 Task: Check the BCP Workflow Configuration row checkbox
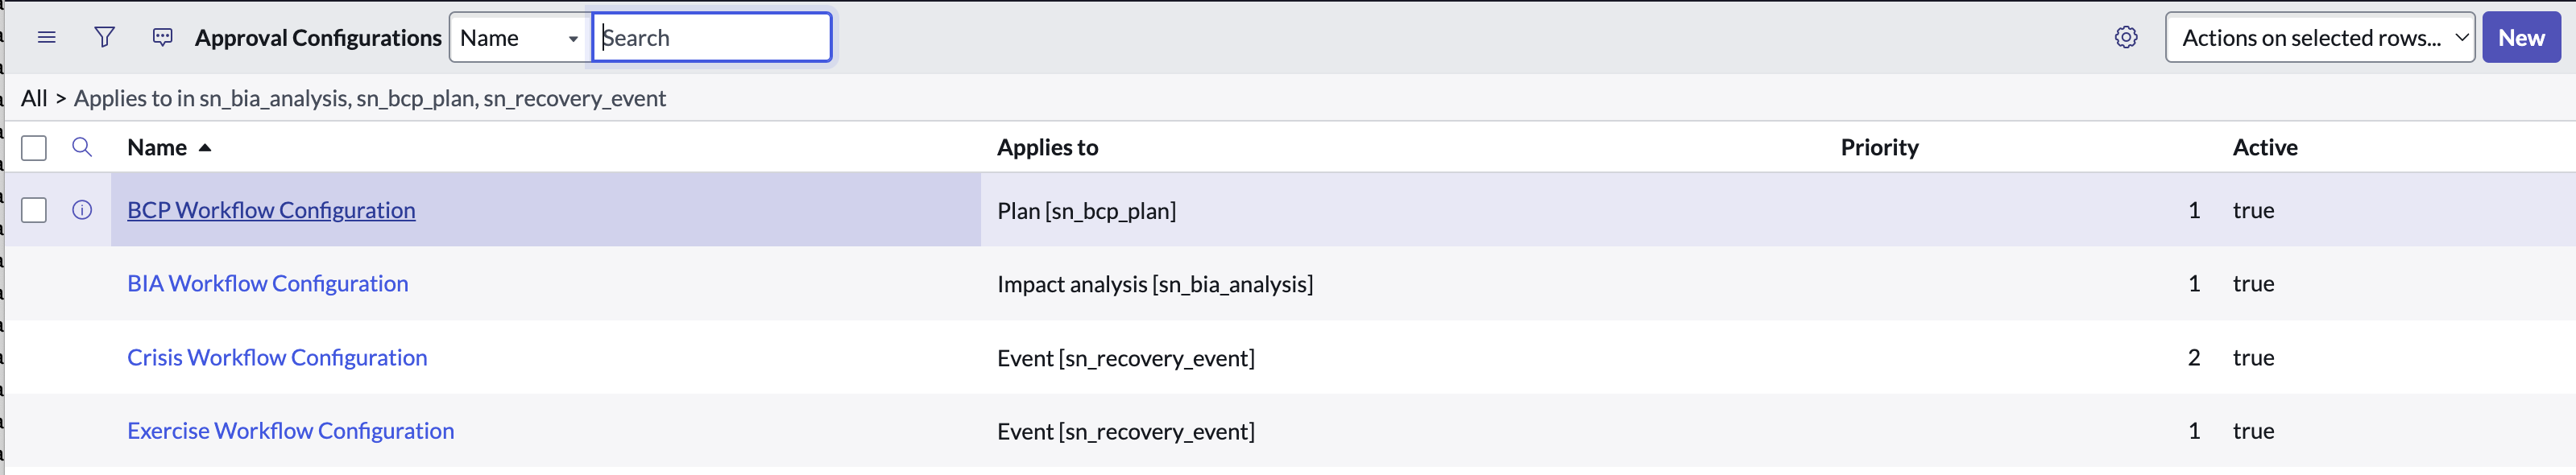(34, 210)
